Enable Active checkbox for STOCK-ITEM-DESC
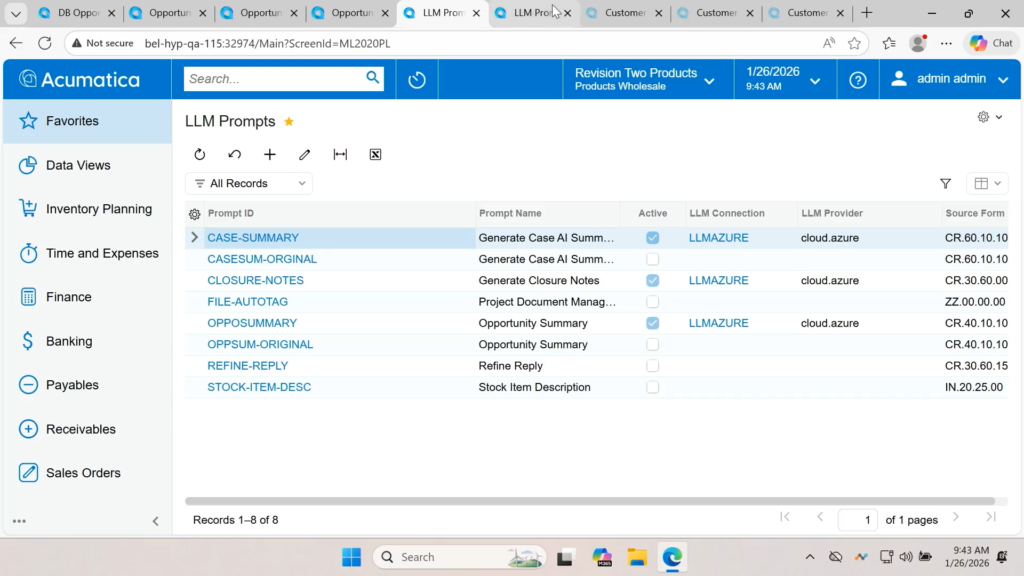This screenshot has height=576, width=1024. point(652,387)
